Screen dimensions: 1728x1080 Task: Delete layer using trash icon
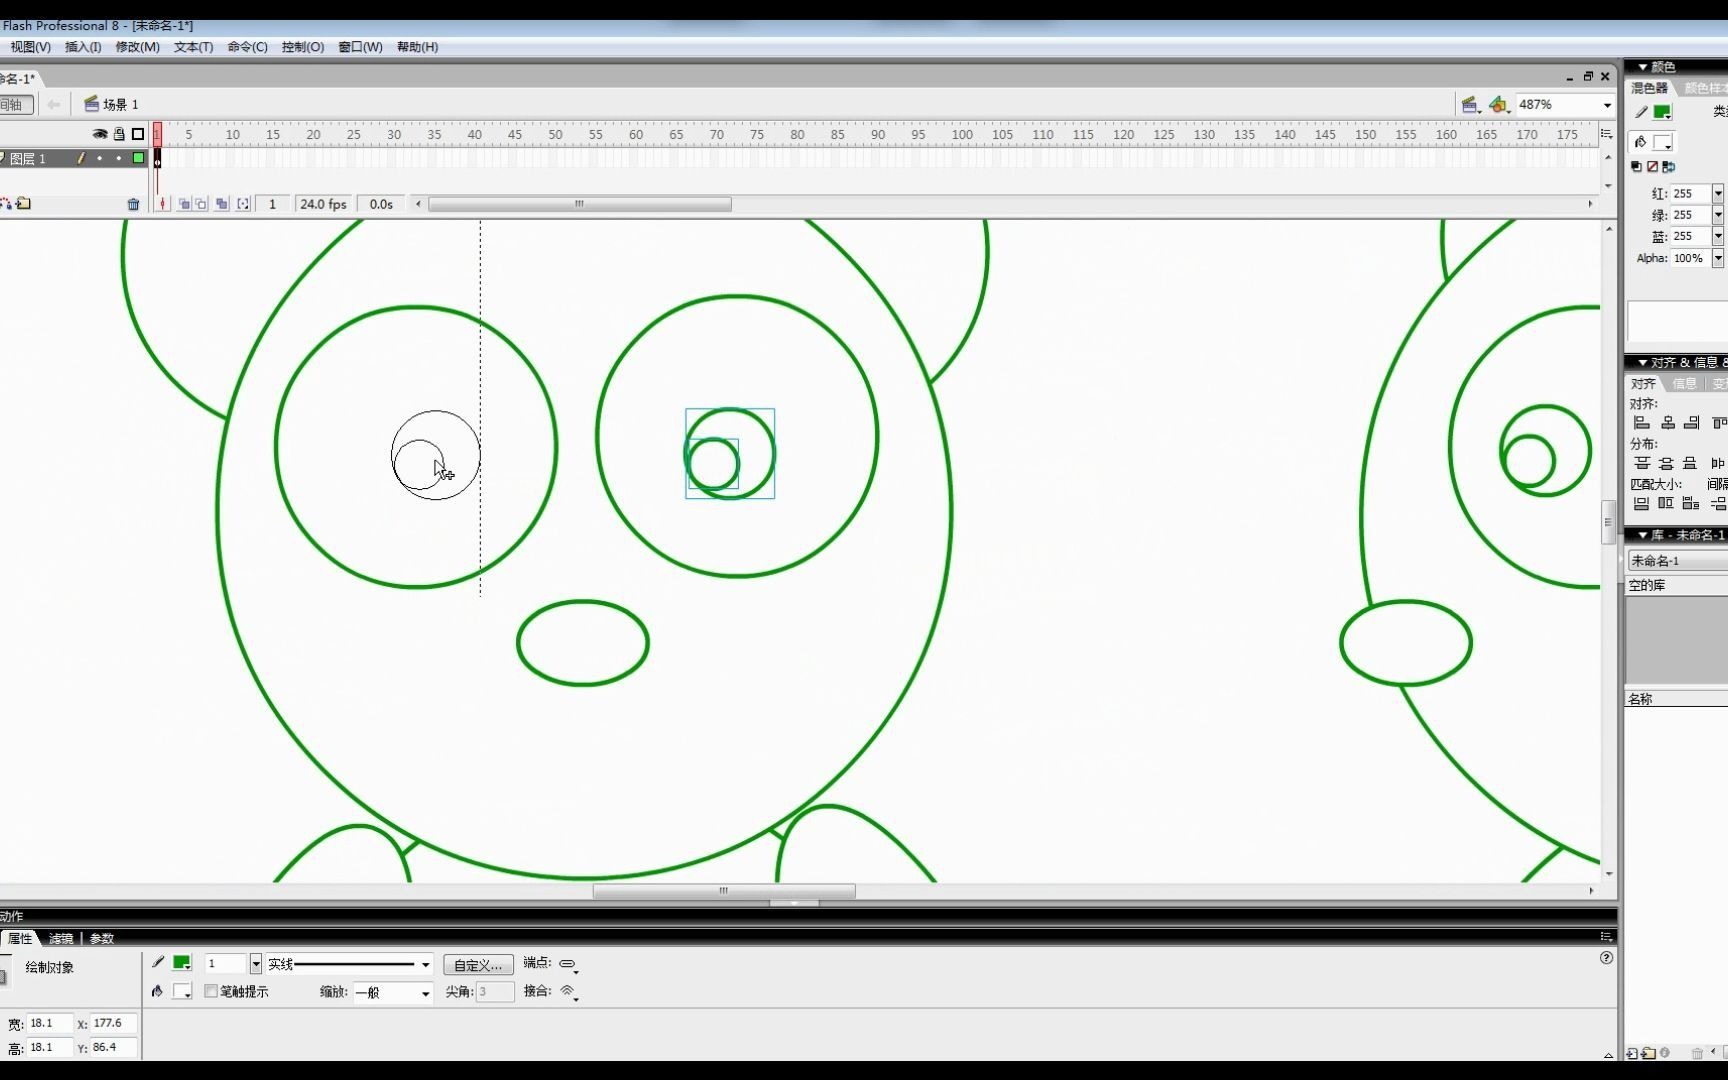click(133, 204)
